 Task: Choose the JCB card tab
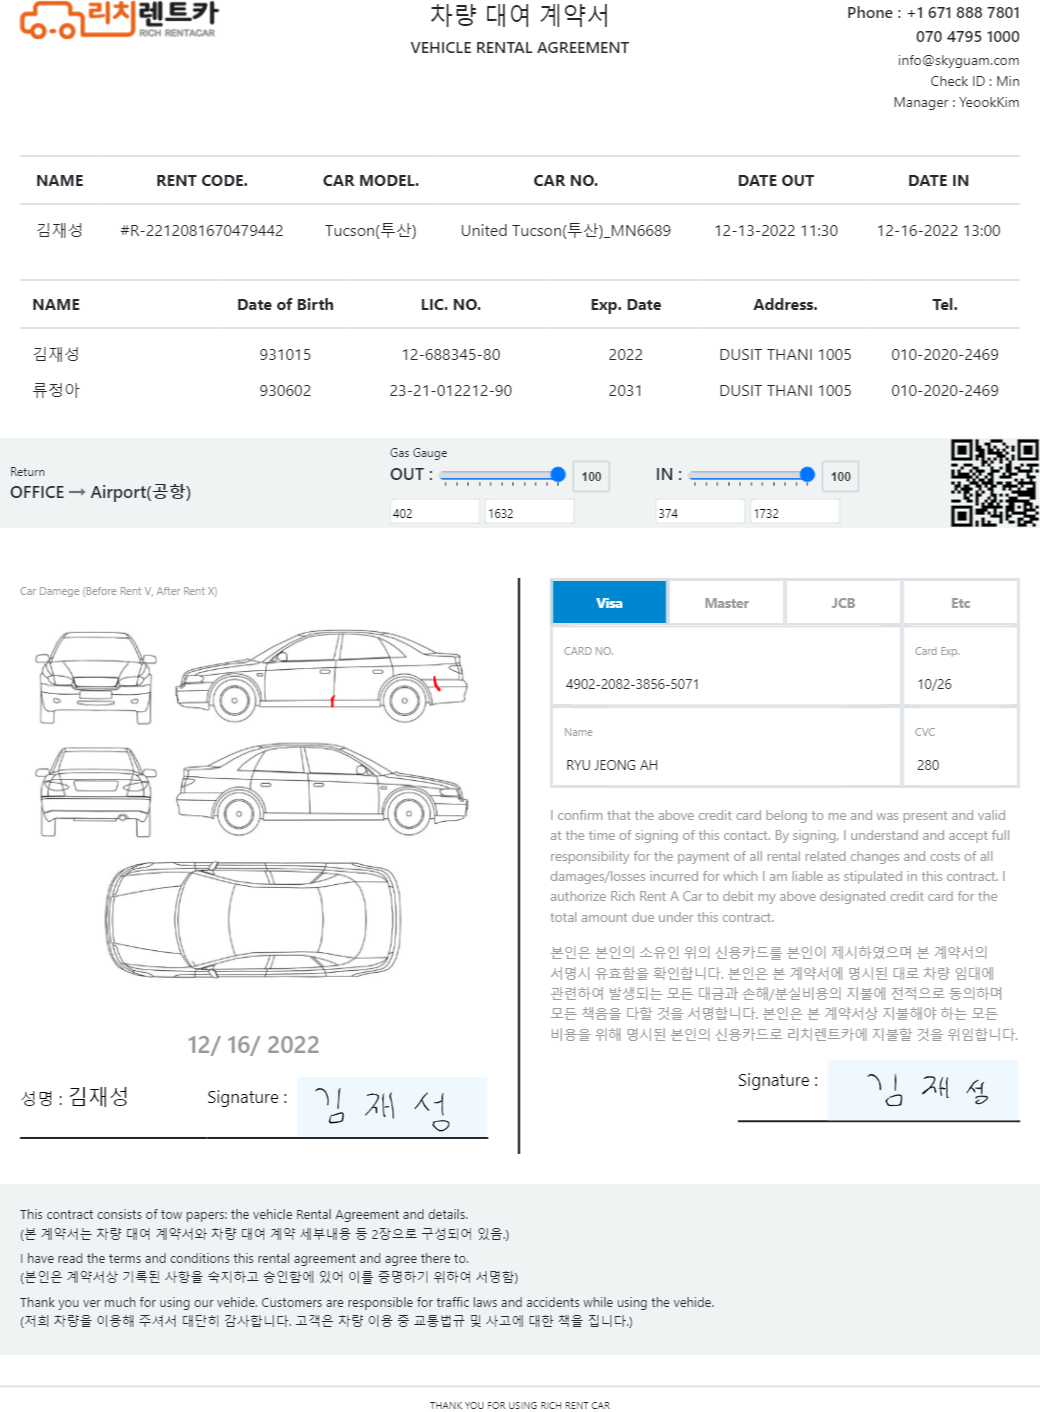pyautogui.click(x=843, y=603)
